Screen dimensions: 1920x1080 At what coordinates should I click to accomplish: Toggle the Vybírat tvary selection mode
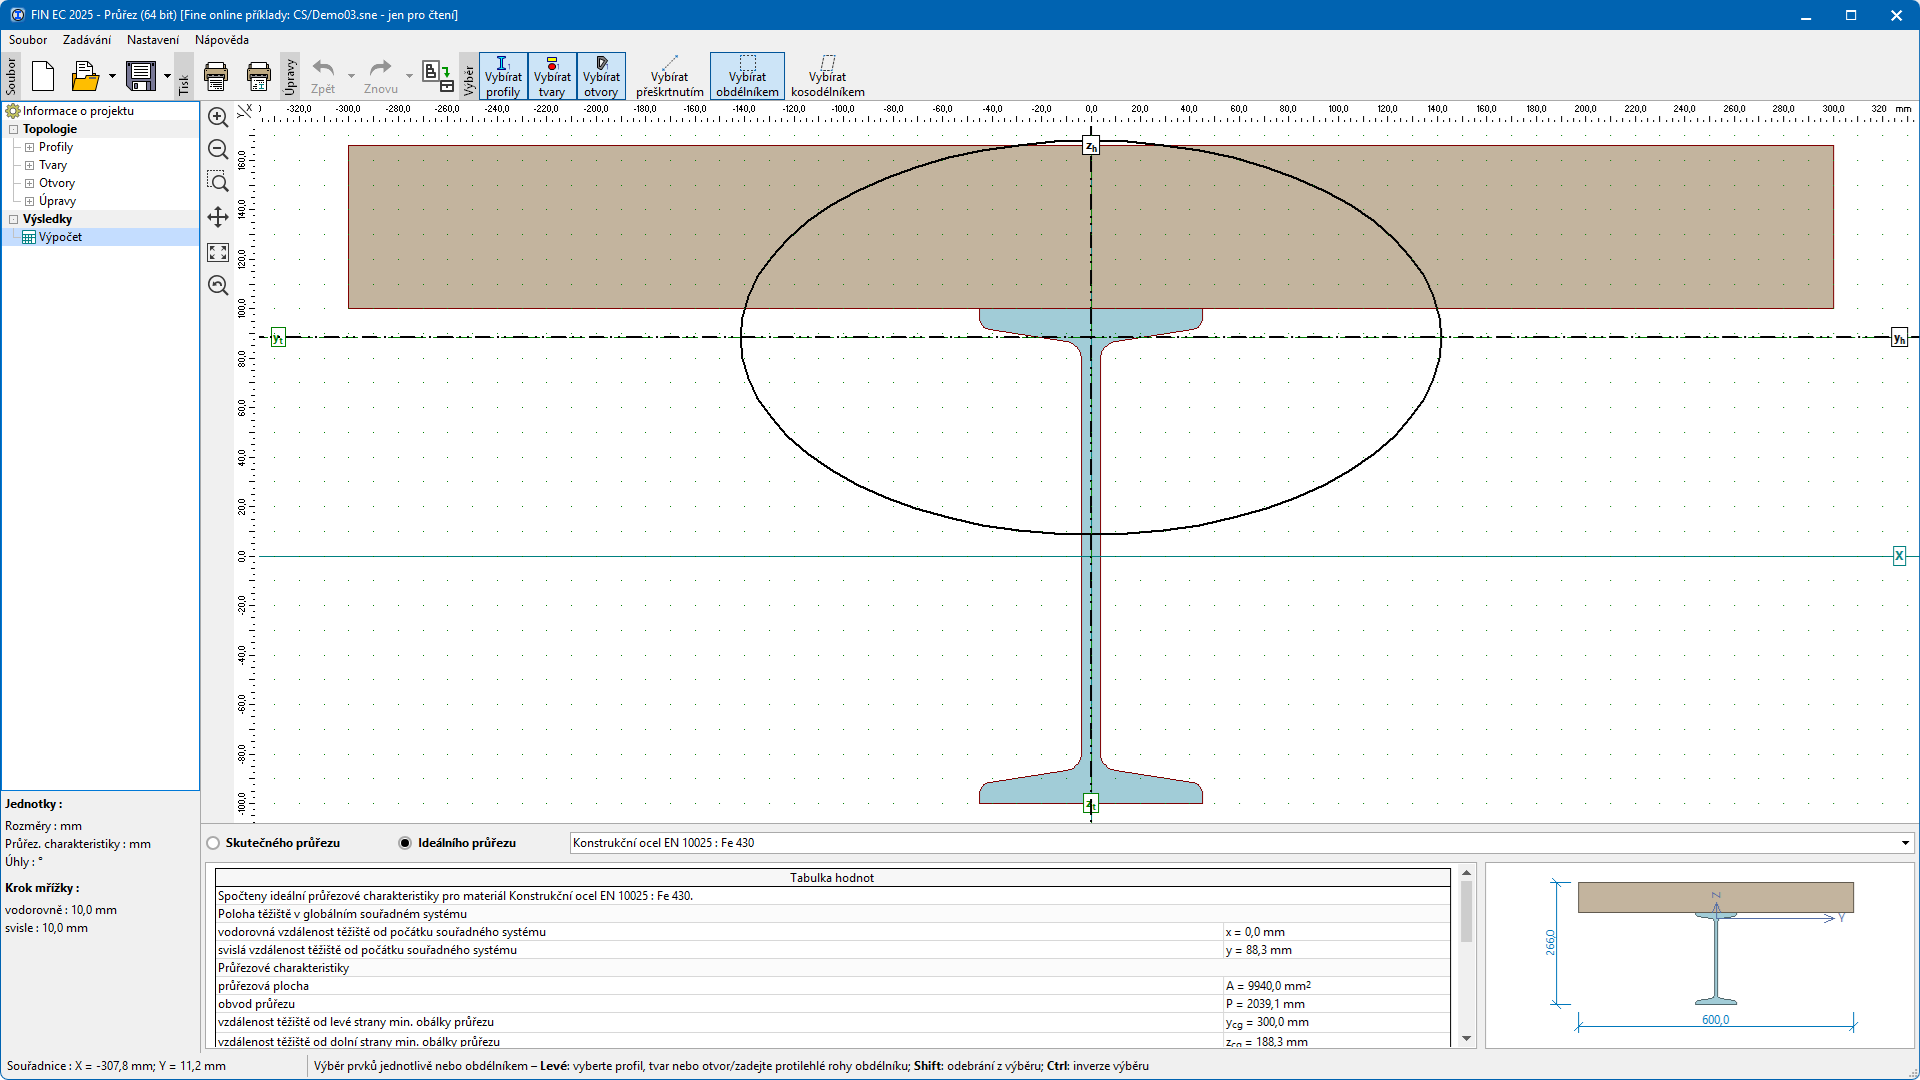pos(552,76)
